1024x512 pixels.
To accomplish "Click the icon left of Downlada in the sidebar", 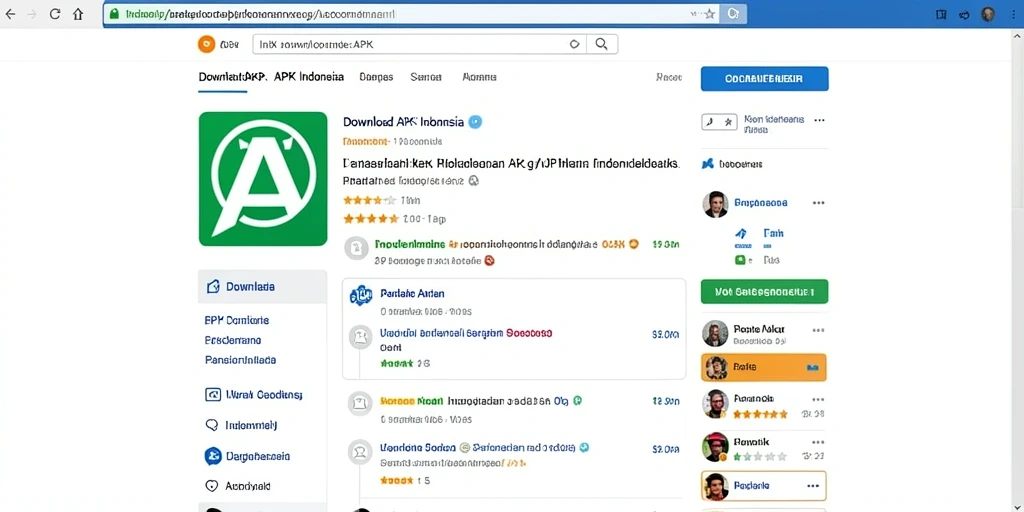I will click(x=213, y=287).
